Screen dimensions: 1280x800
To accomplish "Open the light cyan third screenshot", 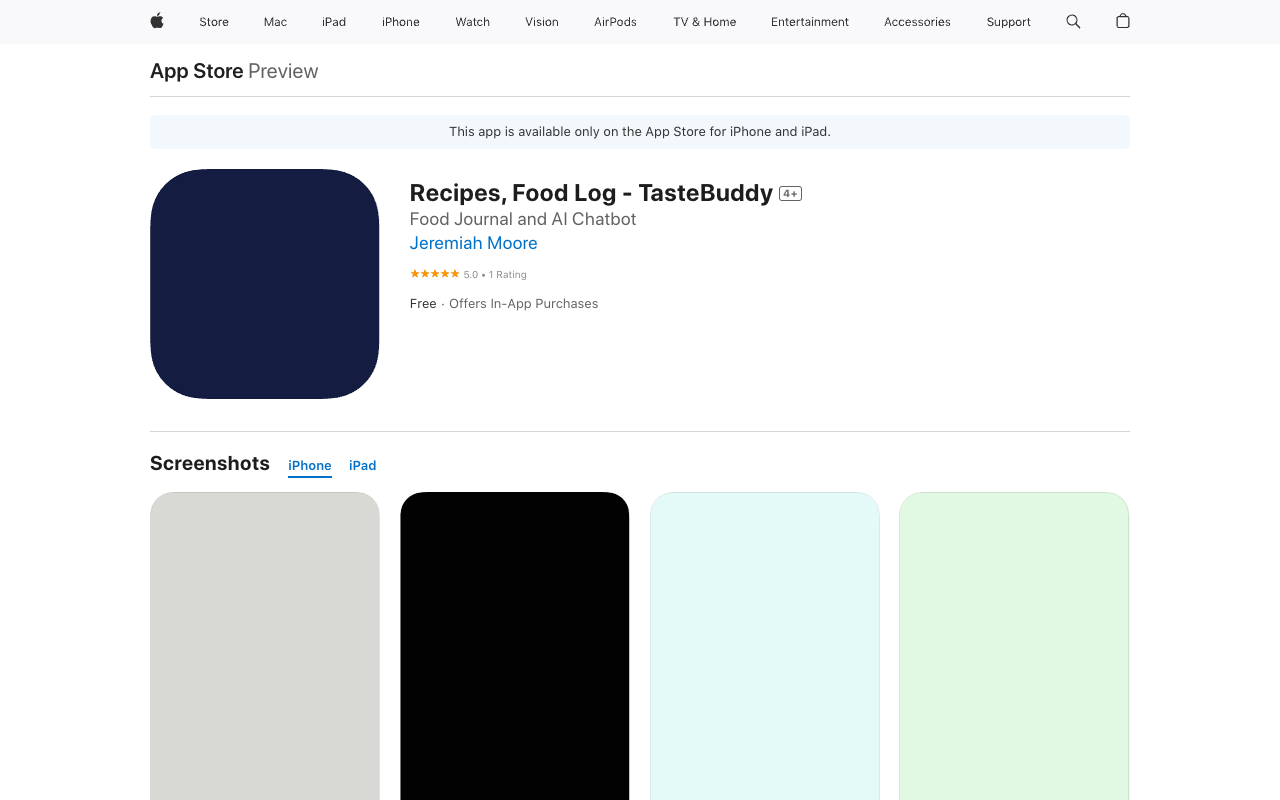I will click(x=765, y=646).
